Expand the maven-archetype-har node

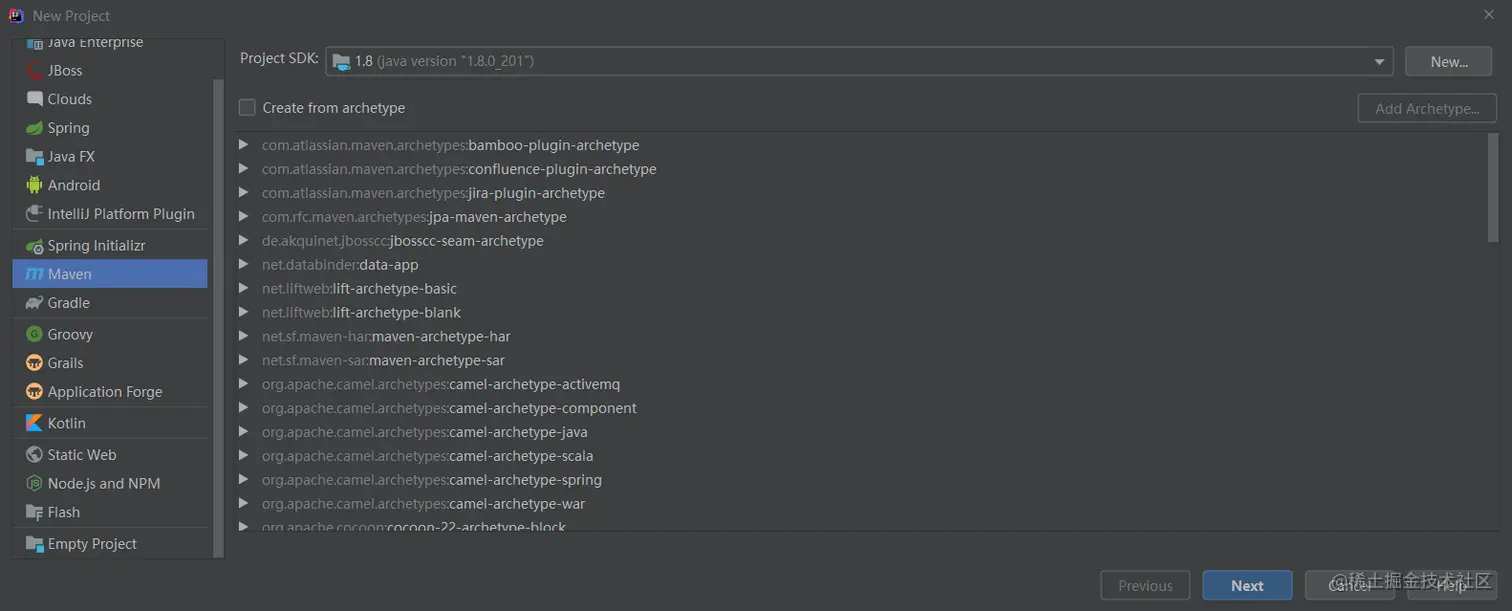(x=243, y=336)
